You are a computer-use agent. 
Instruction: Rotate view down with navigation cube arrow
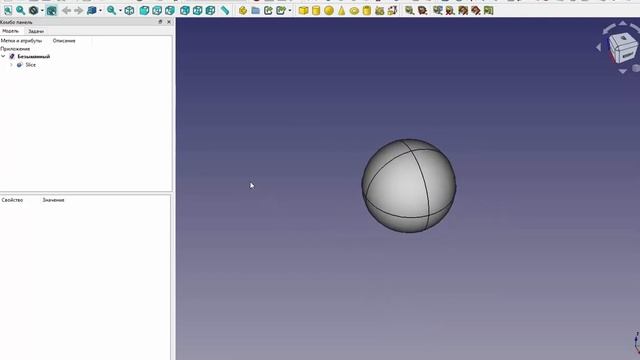pos(622,71)
